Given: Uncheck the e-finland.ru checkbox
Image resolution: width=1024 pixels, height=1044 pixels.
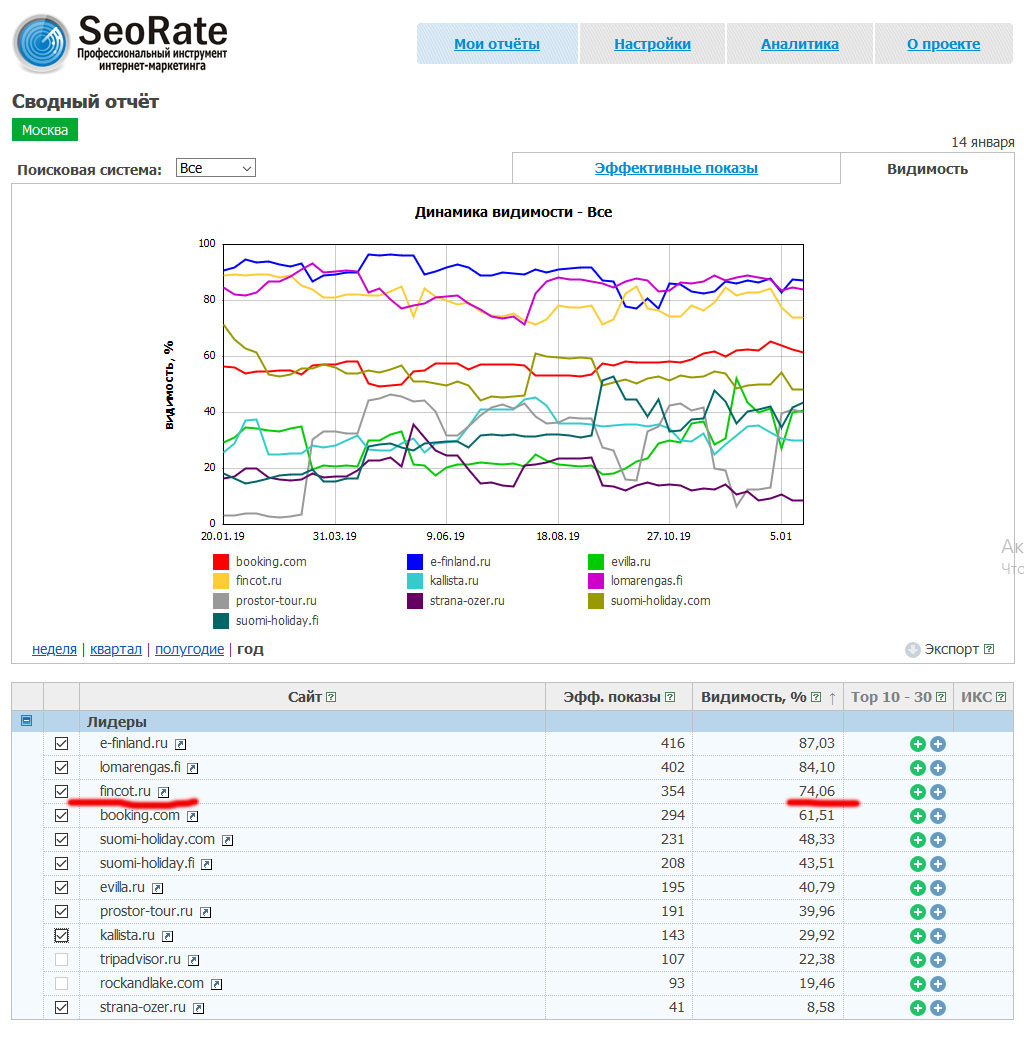Looking at the screenshot, I should (61, 744).
